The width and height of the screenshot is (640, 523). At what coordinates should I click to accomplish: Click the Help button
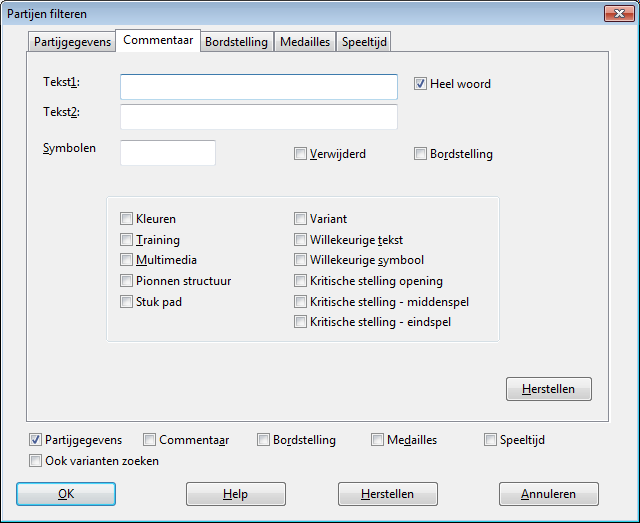pyautogui.click(x=236, y=494)
